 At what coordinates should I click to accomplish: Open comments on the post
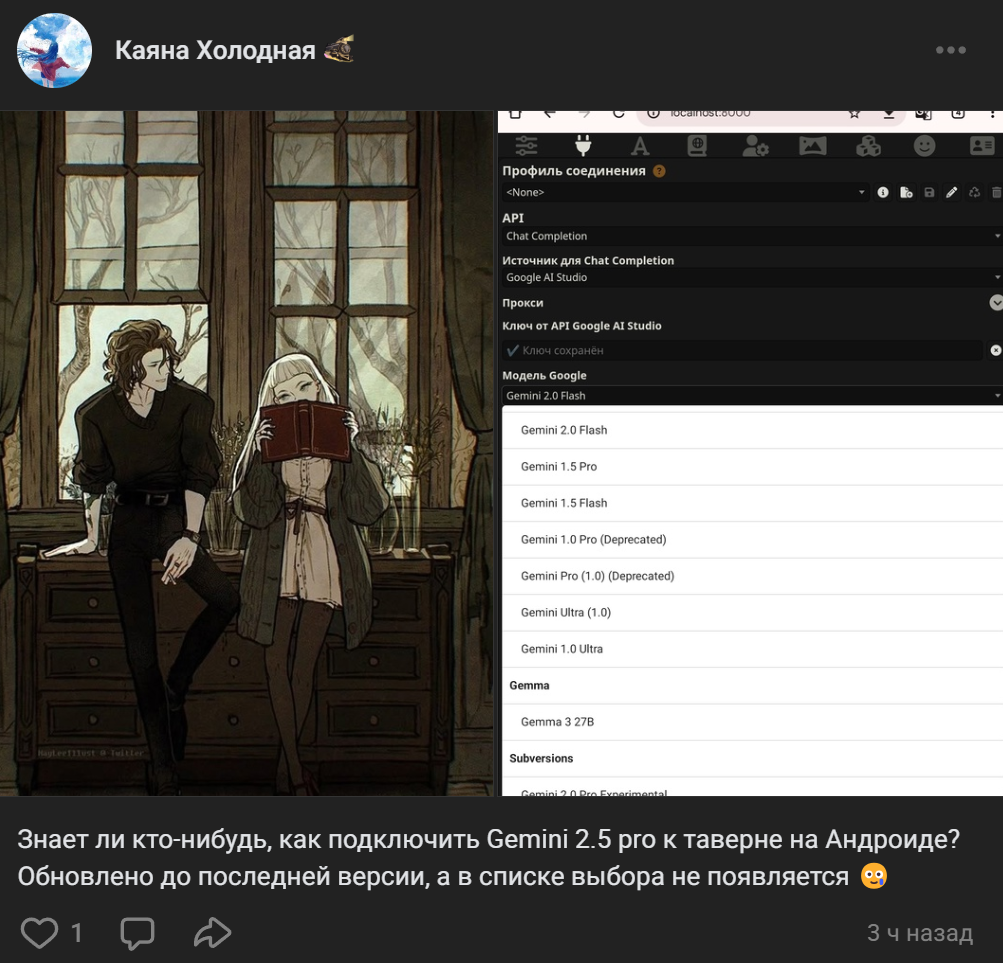click(x=138, y=933)
